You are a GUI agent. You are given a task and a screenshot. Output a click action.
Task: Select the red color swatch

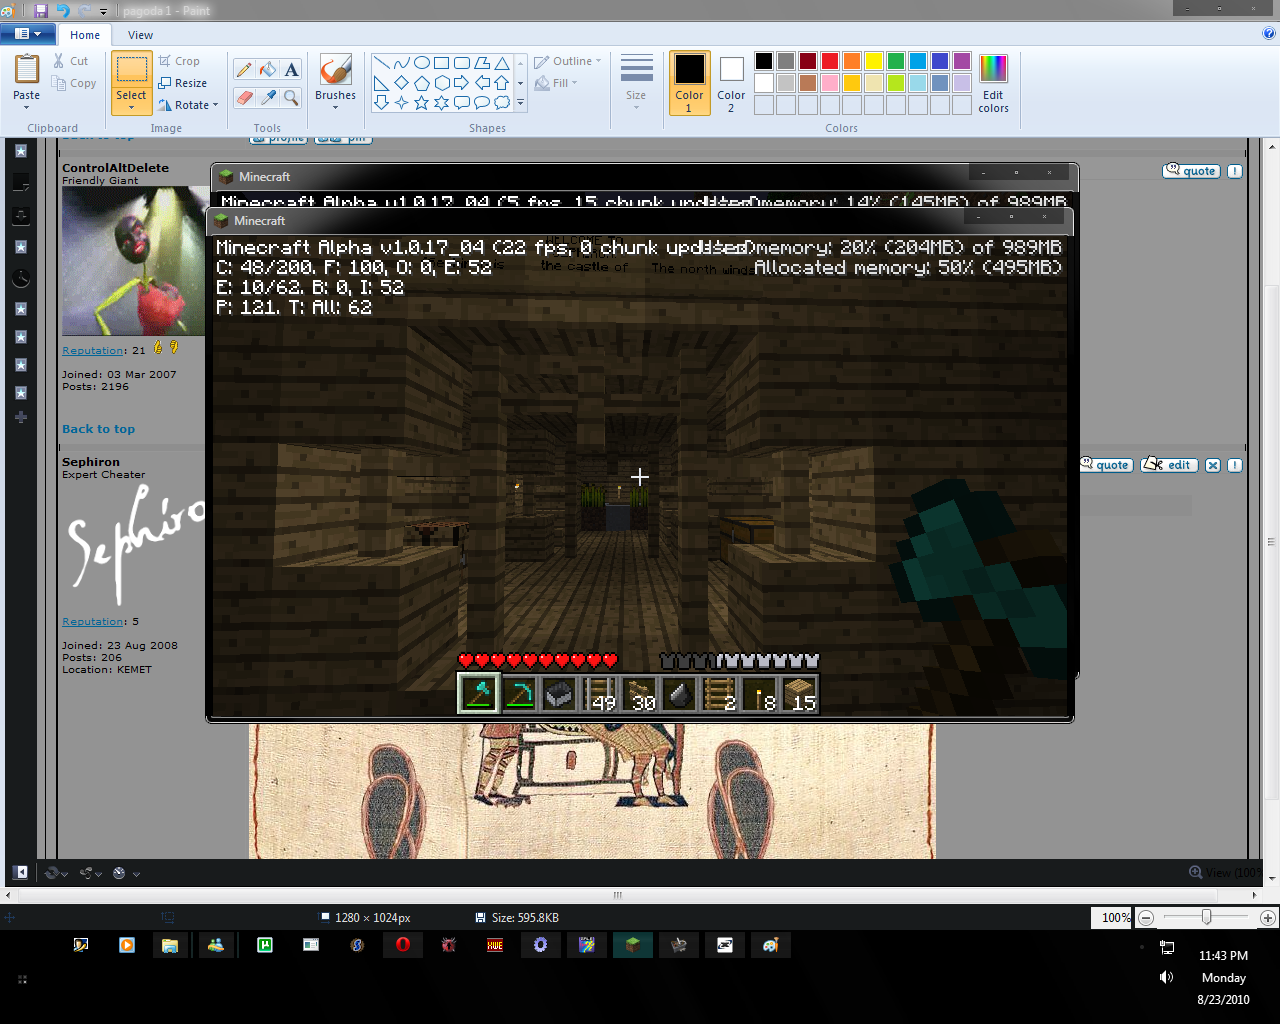tap(828, 60)
